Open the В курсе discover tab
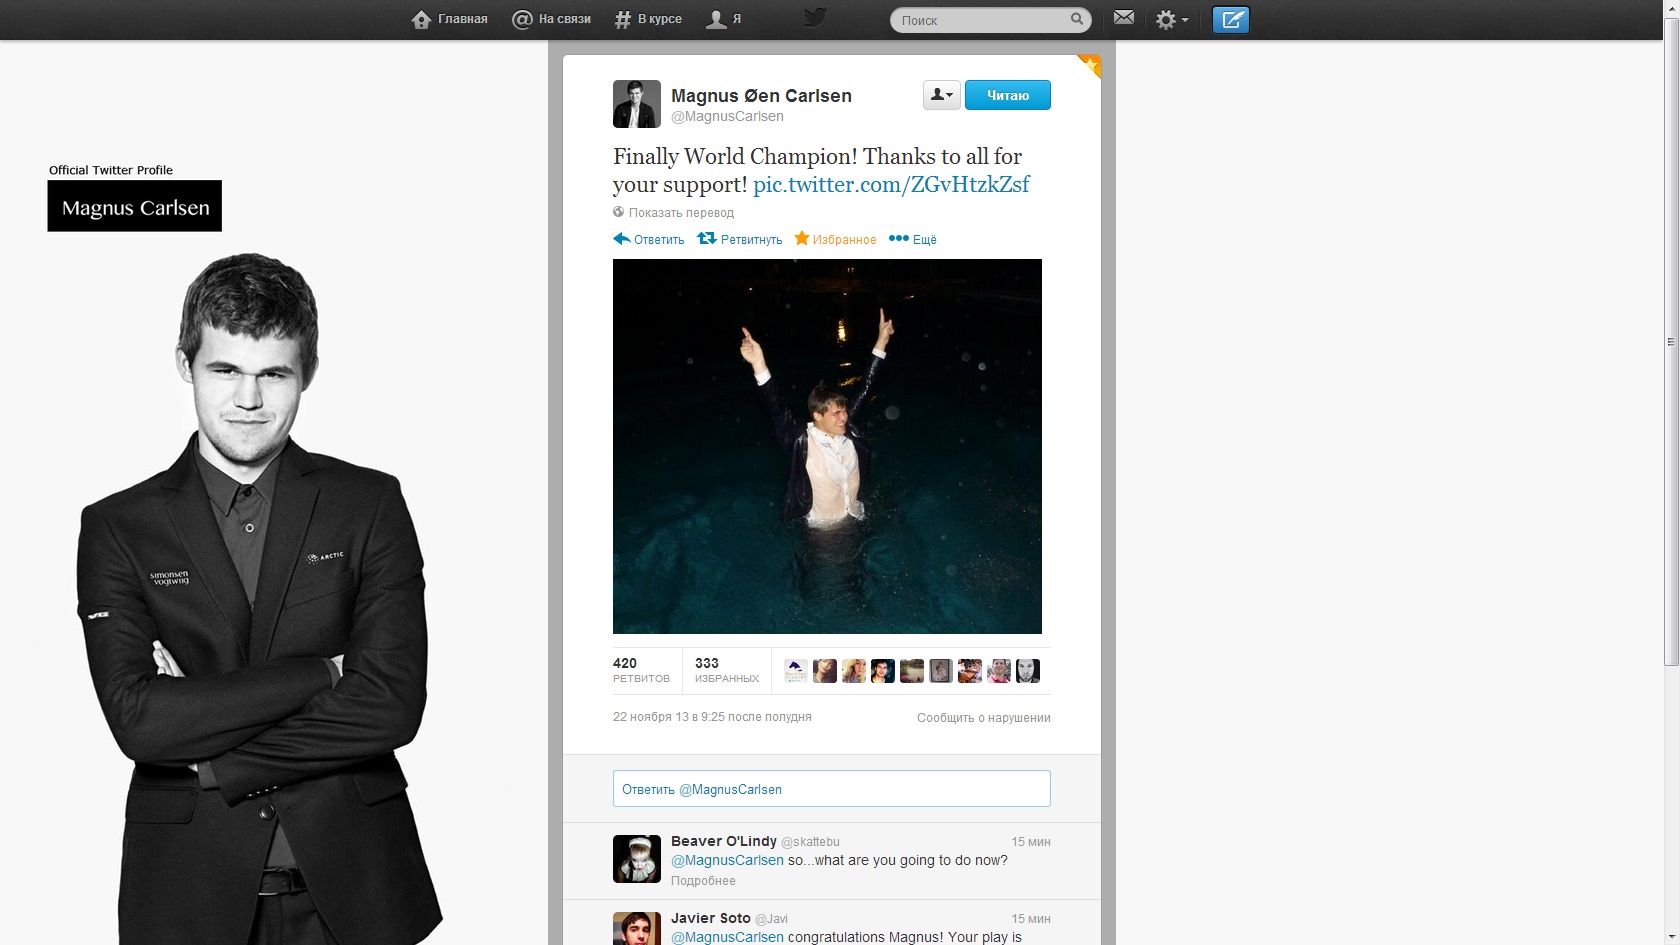 click(x=648, y=19)
